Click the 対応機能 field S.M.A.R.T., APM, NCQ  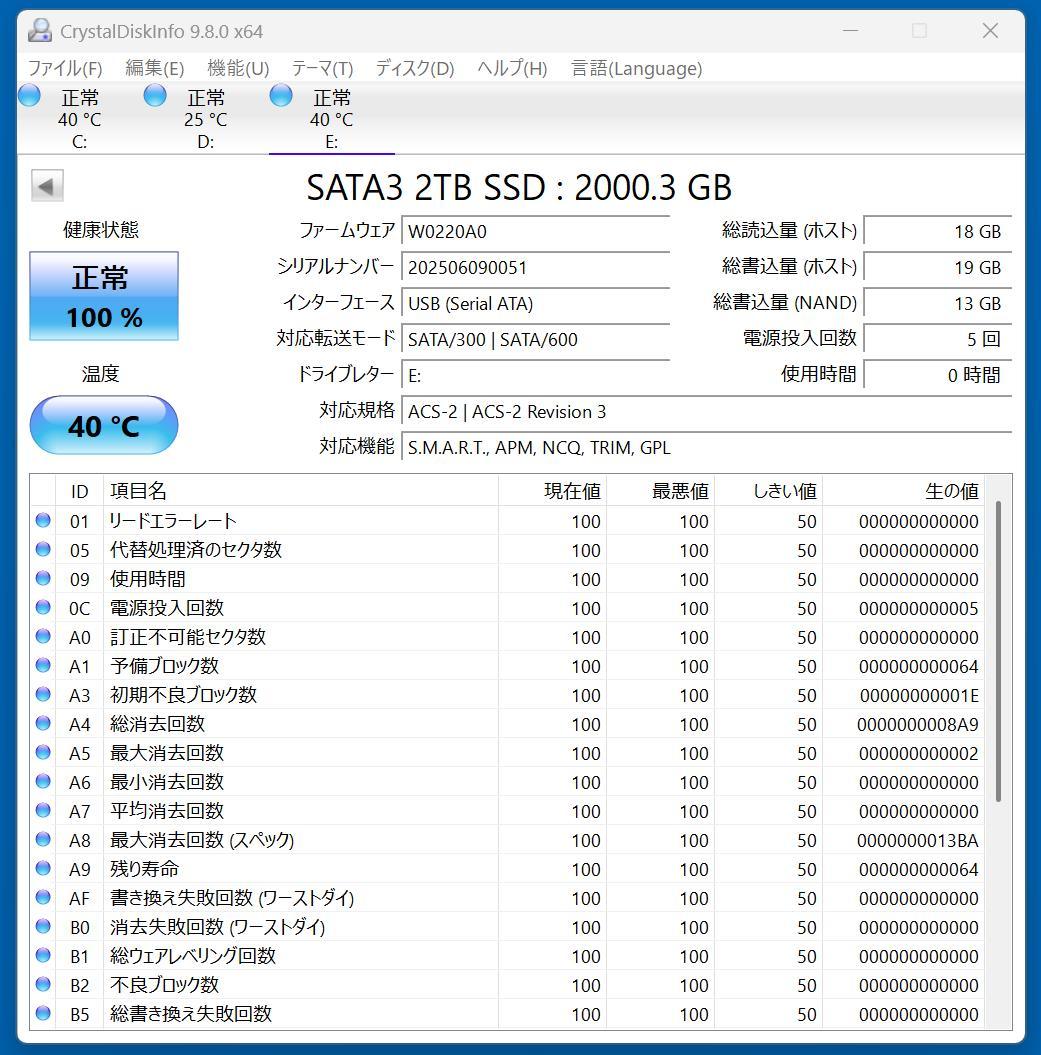pos(707,447)
